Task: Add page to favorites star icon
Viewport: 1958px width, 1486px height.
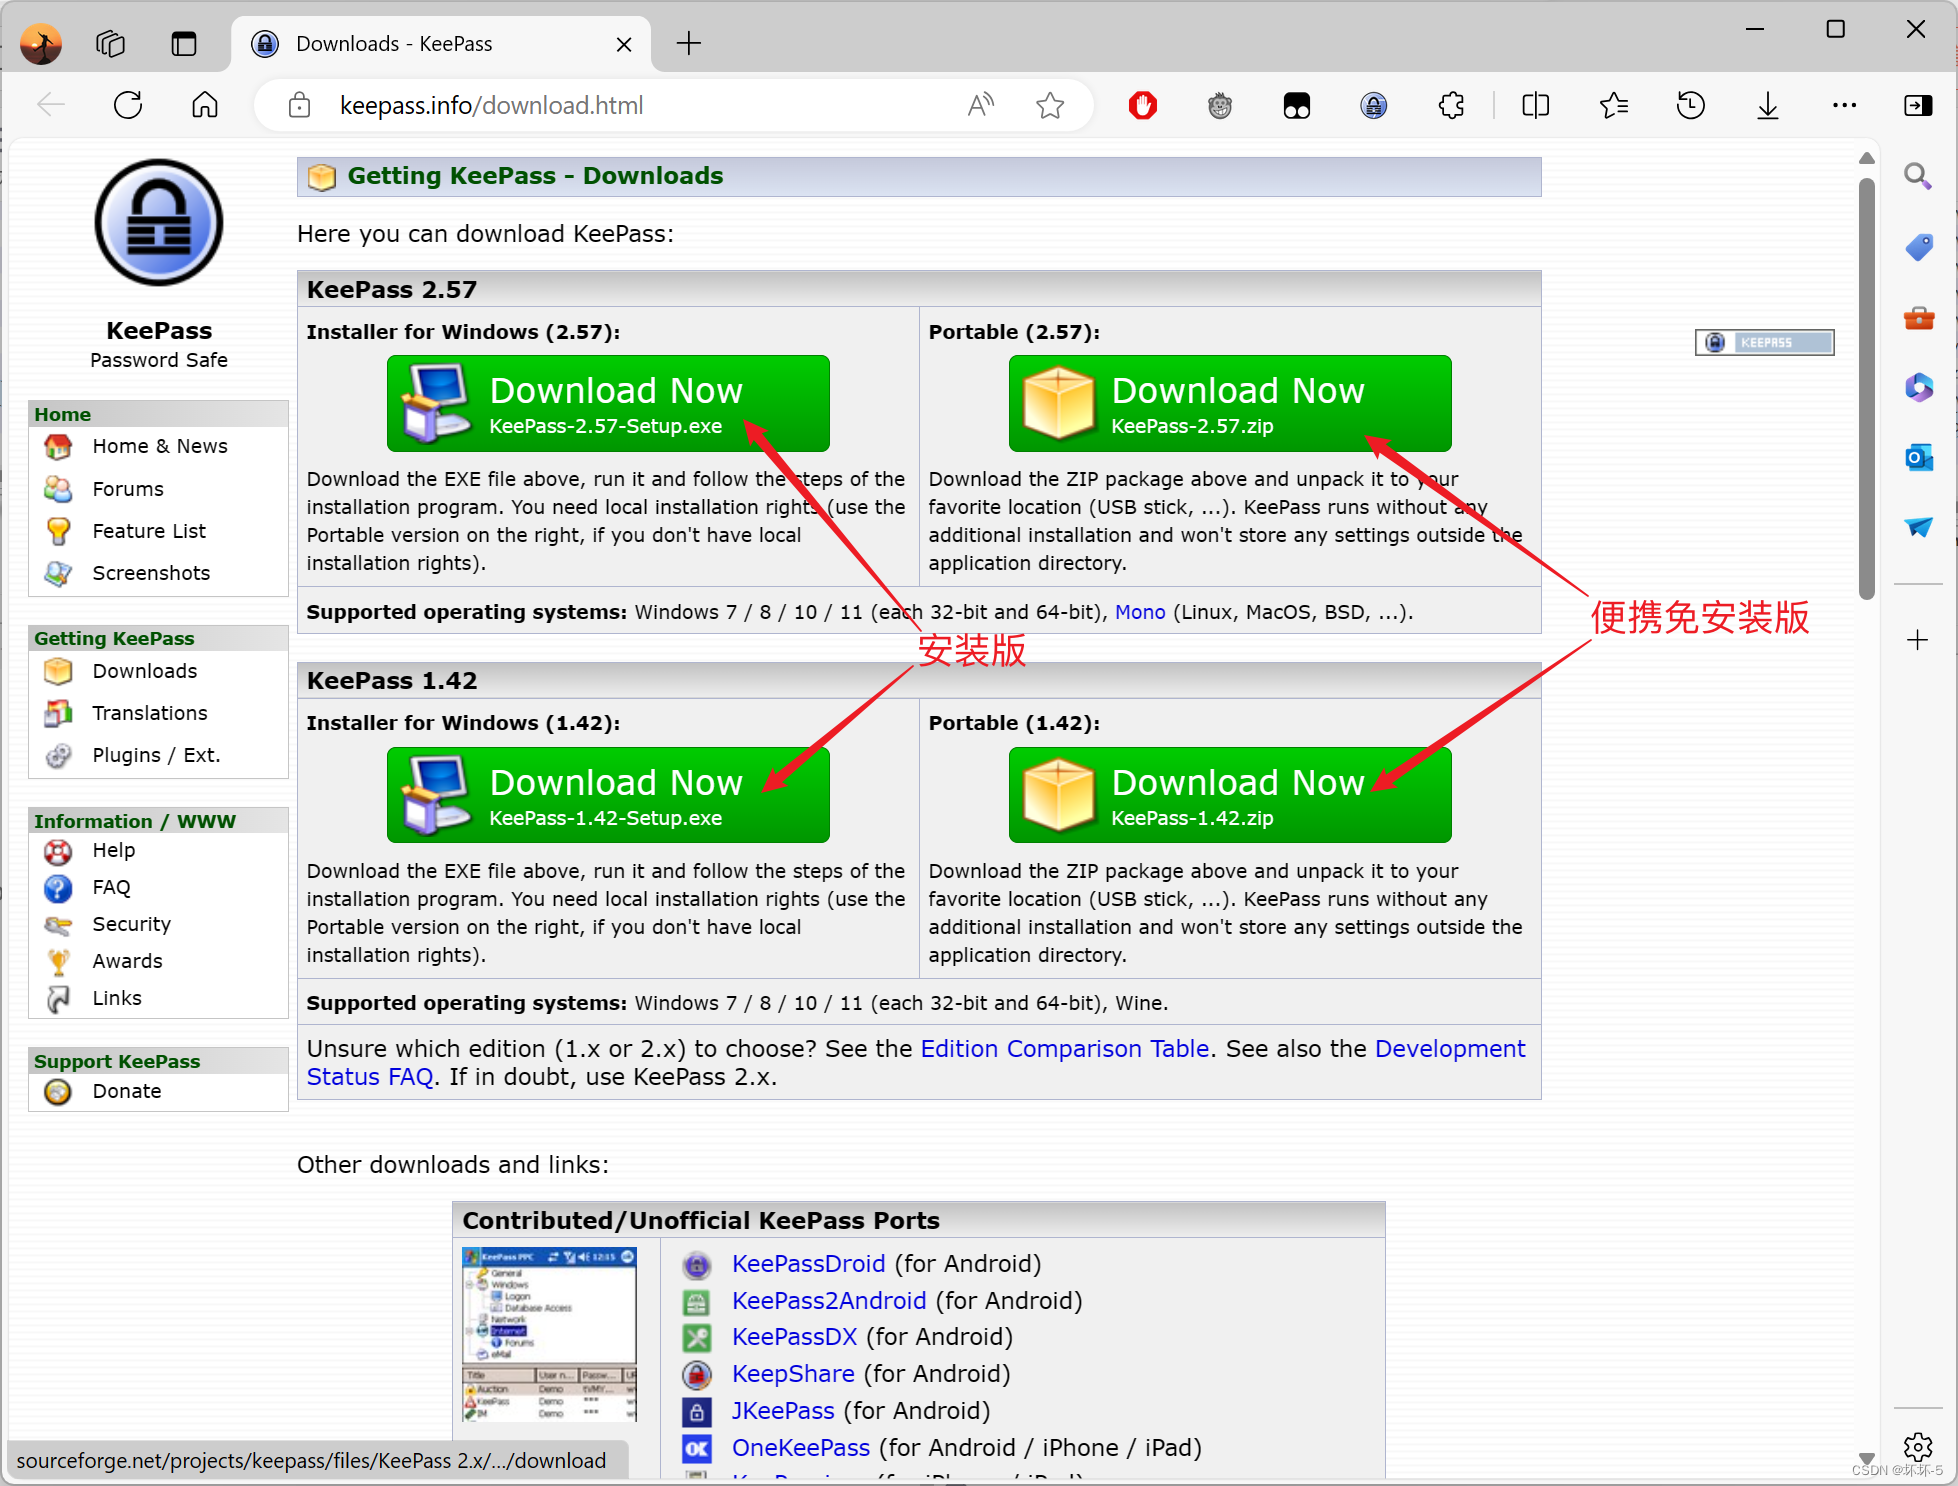Action: click(x=1050, y=105)
